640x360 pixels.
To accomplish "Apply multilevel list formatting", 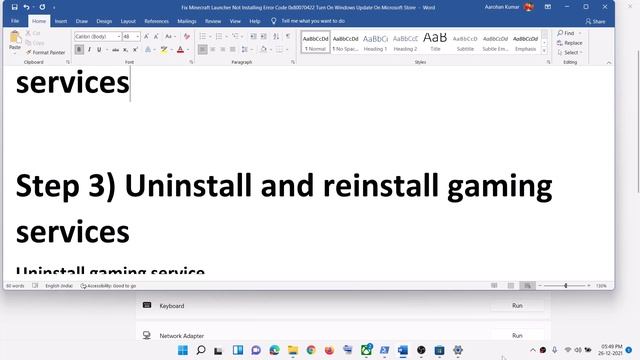I will tap(235, 37).
